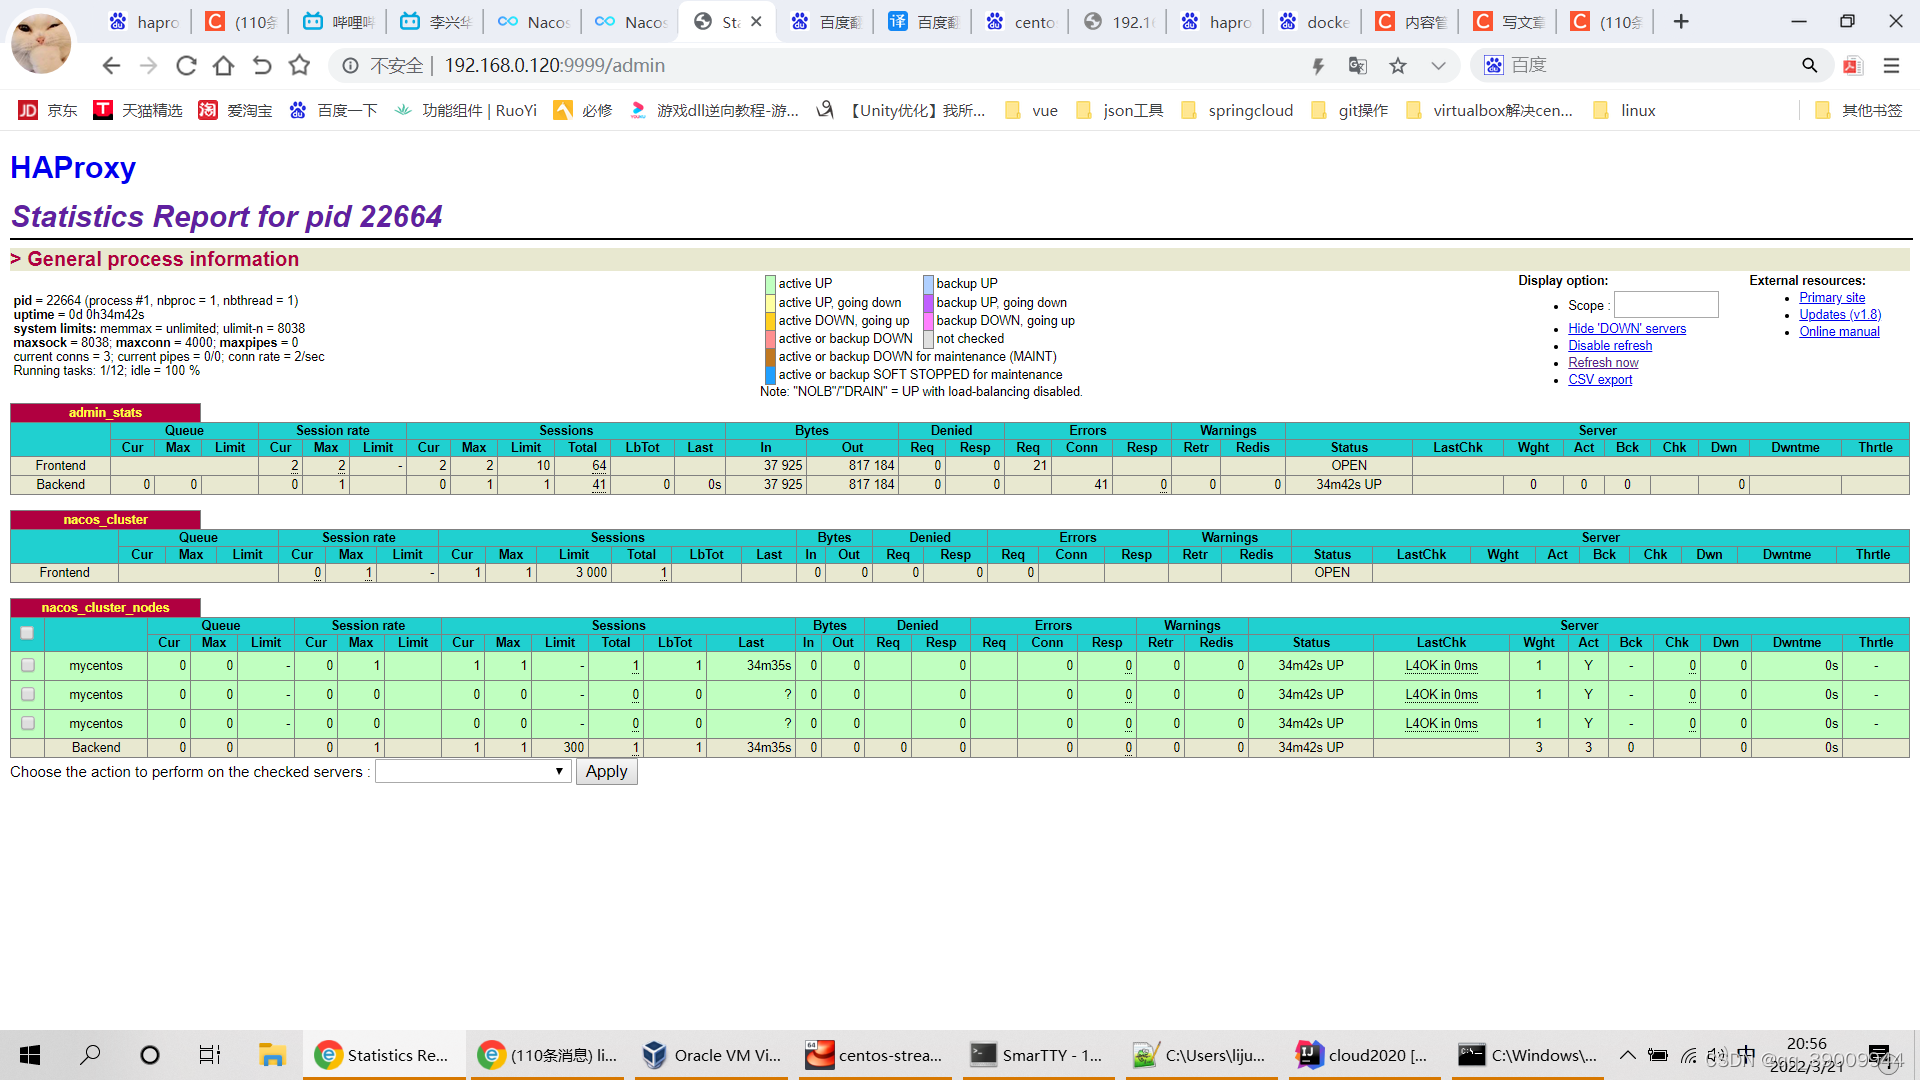Open the server action dropdown
1920x1080 pixels.
(472, 772)
